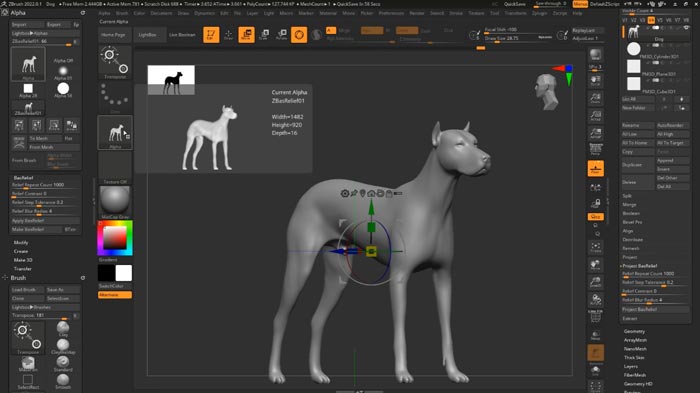
Task: Toggle the Transp transparency icon
Action: point(595,335)
